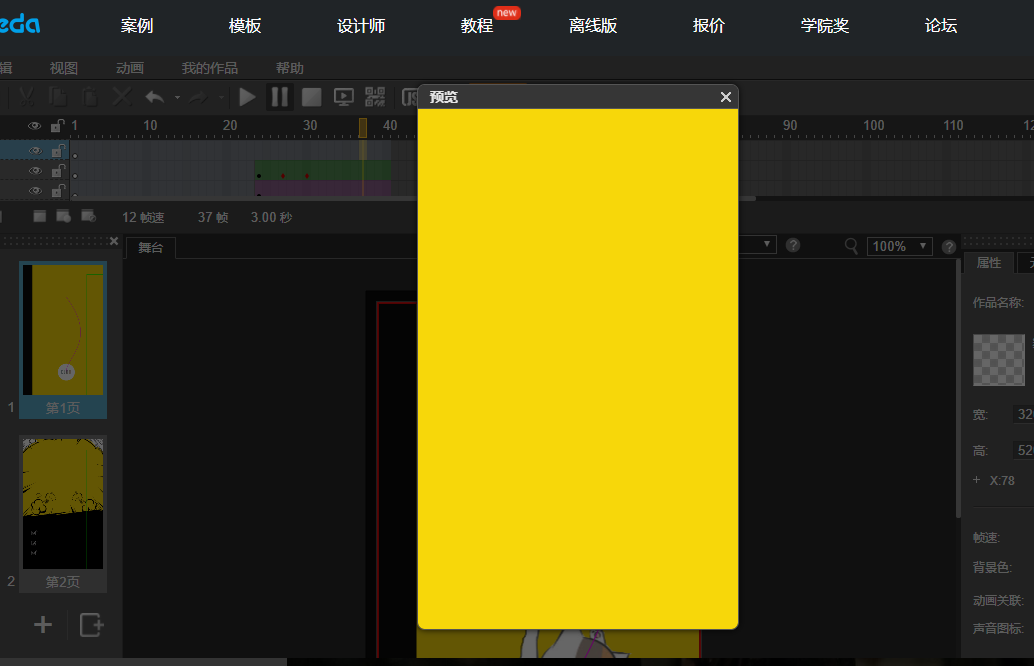Click the preview monitor icon
This screenshot has height=666, width=1034.
click(344, 97)
